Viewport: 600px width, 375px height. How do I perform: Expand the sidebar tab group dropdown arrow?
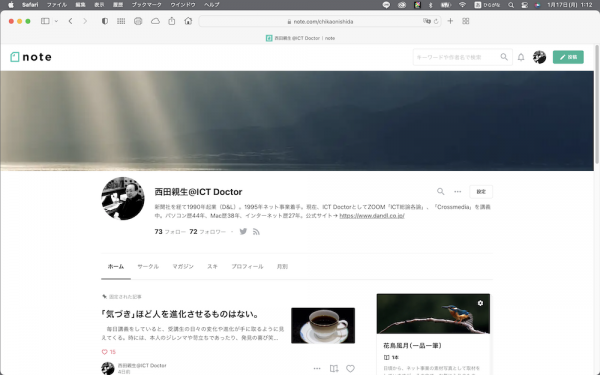56,21
